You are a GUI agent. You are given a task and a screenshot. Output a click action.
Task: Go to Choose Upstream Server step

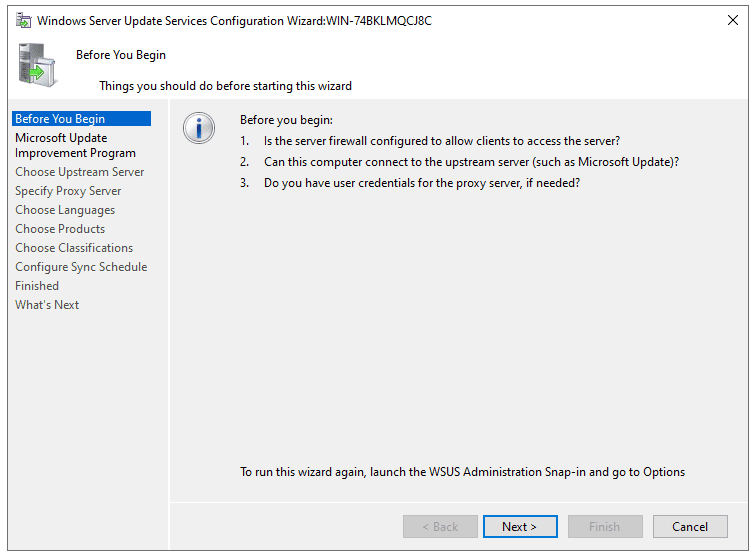tap(79, 172)
